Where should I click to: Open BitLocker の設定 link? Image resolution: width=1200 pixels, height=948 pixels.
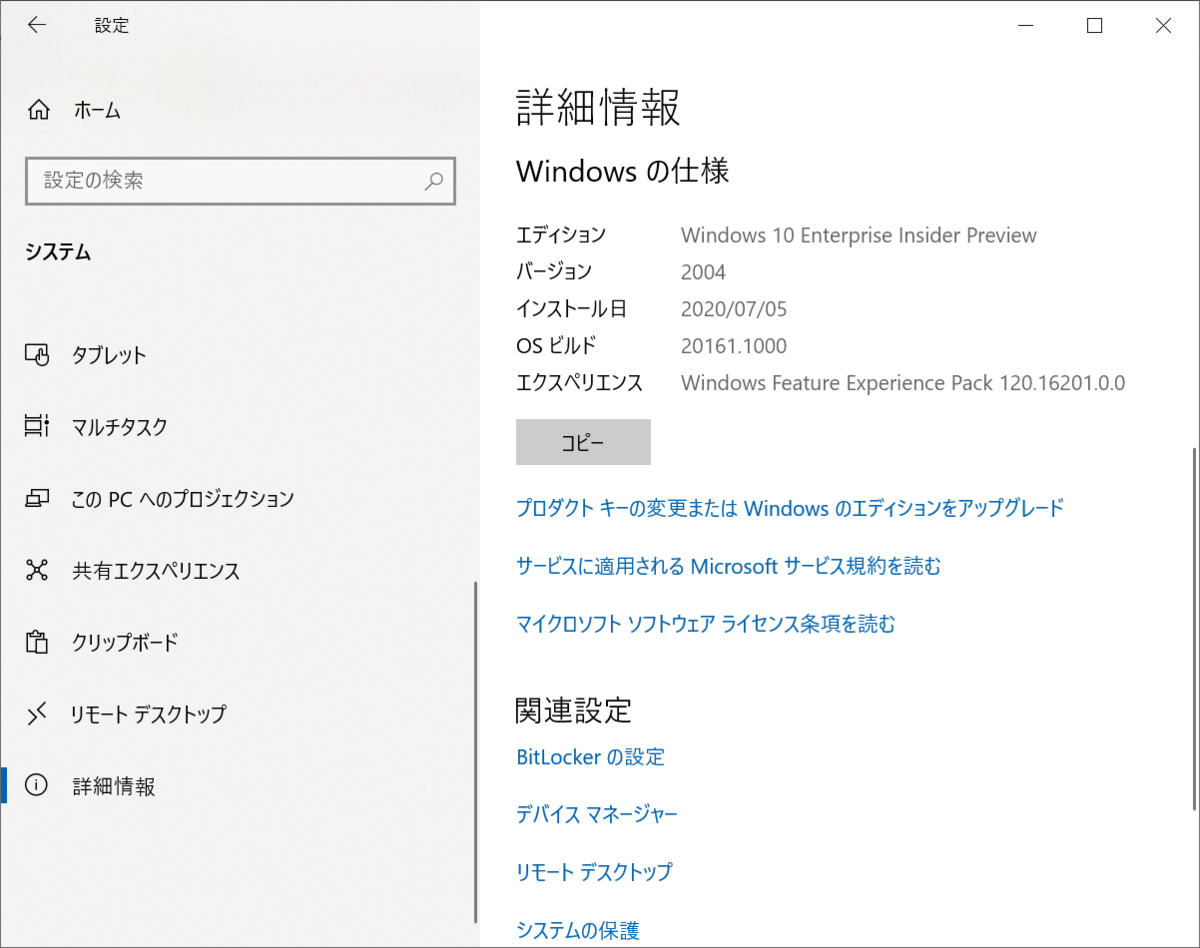[590, 757]
